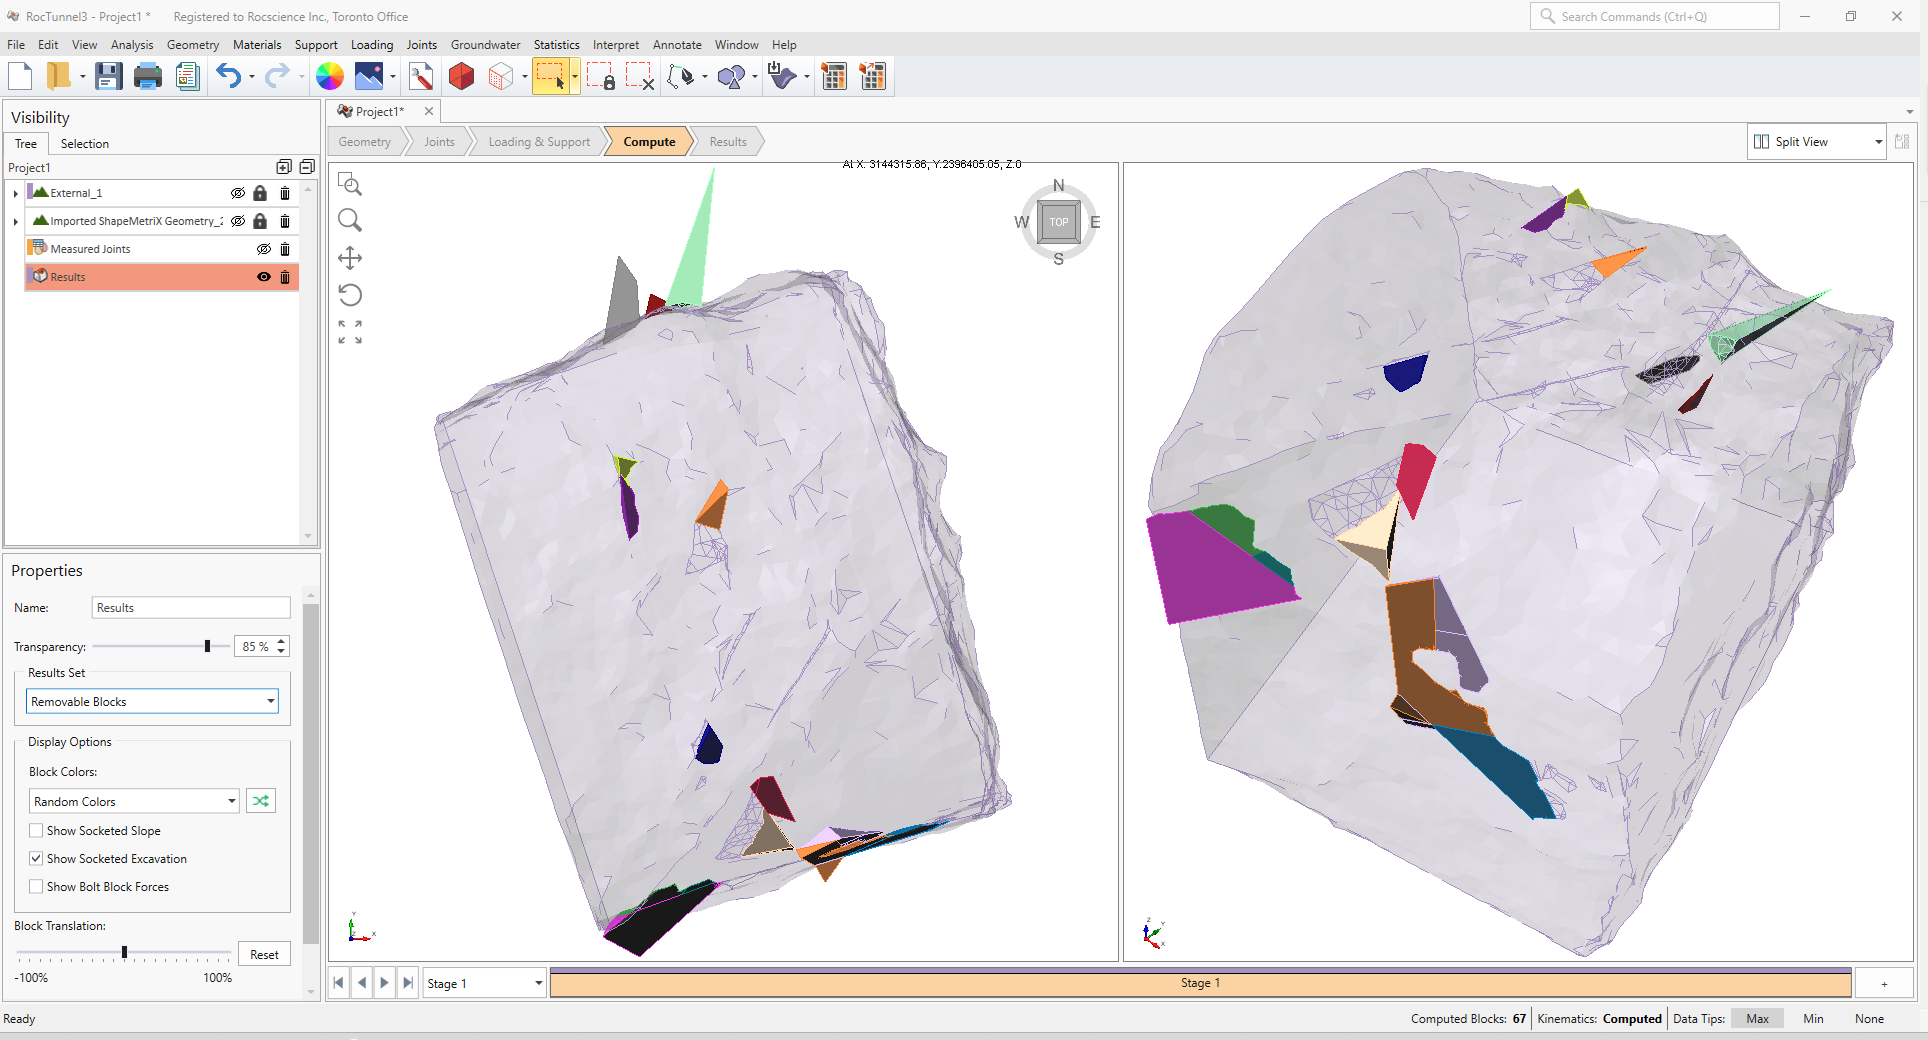Click the rotate view icon in viewport
Screen dimensions: 1928x1040
click(350, 295)
